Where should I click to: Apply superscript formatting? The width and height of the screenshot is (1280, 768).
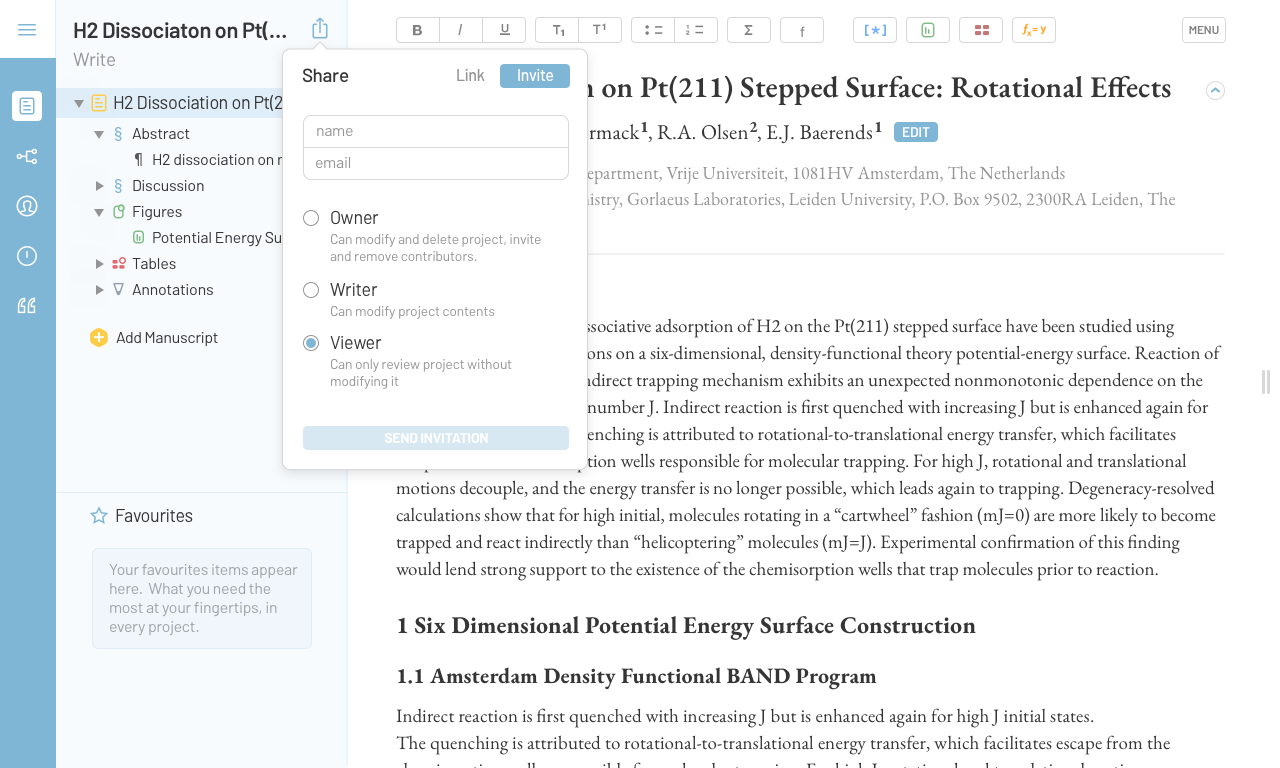click(599, 30)
